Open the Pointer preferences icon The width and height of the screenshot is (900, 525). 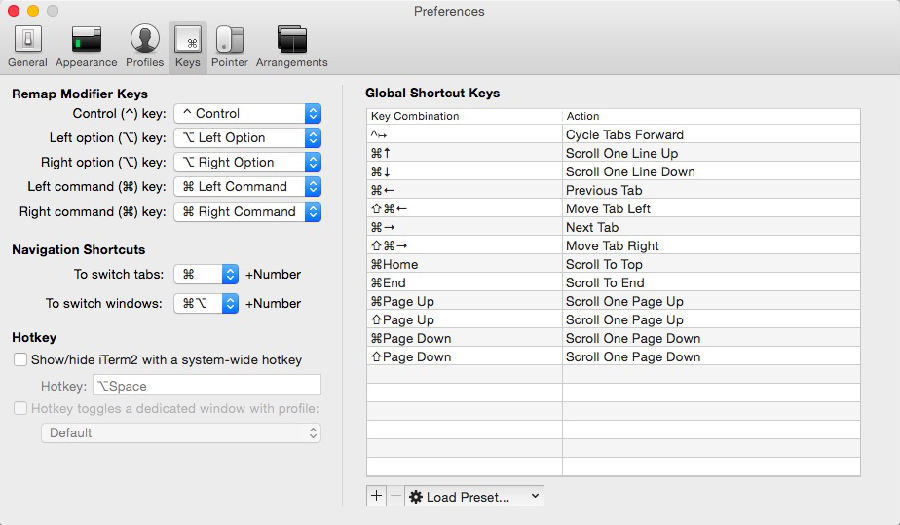click(x=229, y=46)
